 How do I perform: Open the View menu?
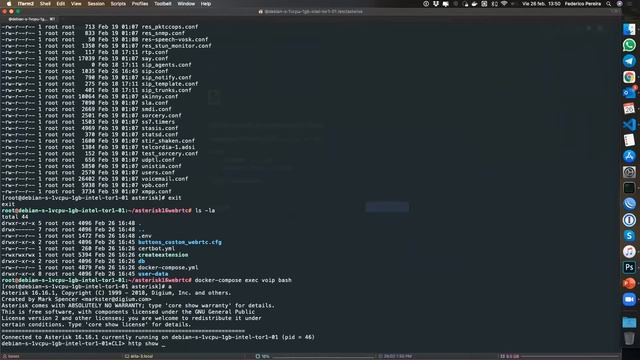pos(76,4)
